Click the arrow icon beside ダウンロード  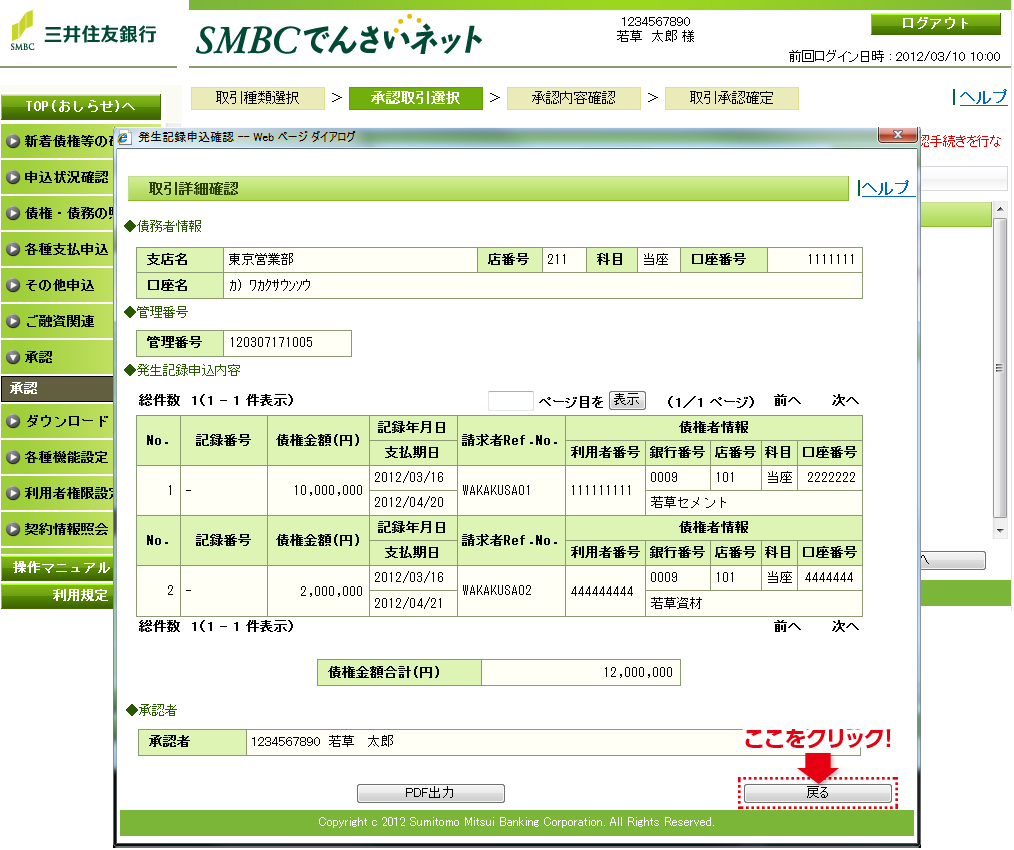(x=13, y=421)
